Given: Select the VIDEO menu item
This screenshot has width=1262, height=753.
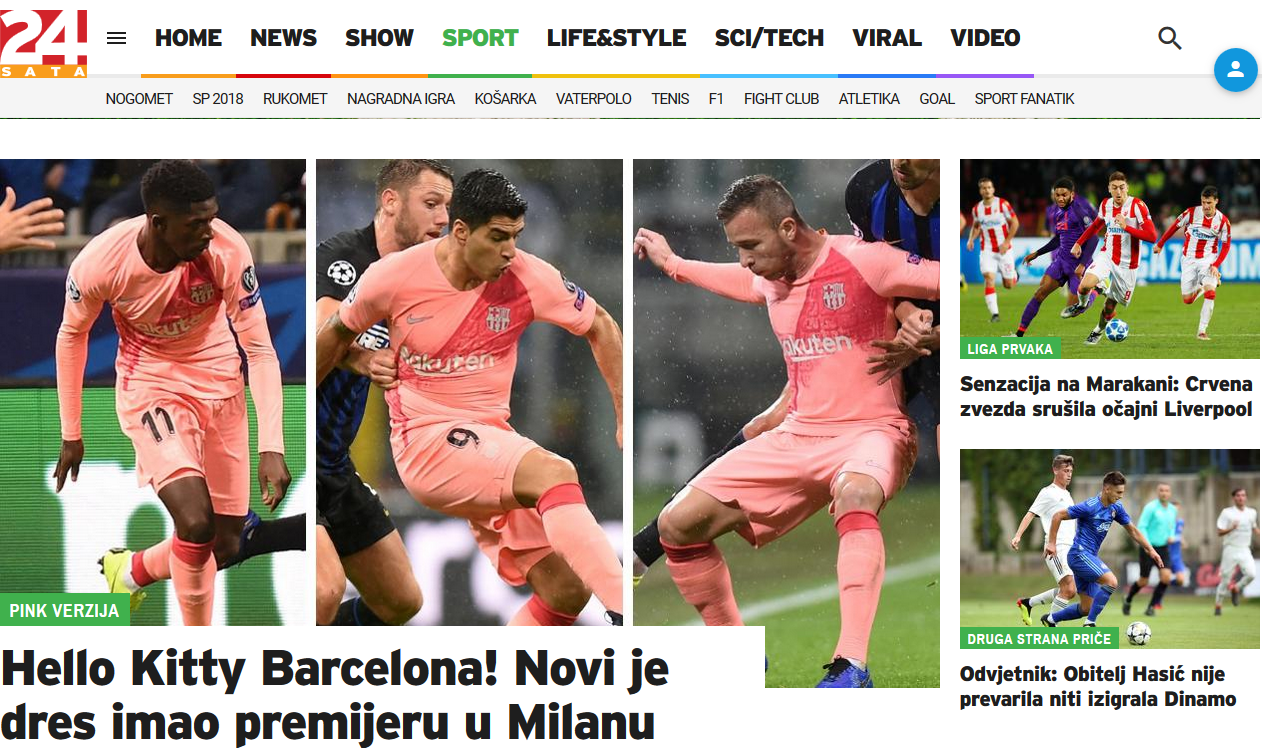Looking at the screenshot, I should coord(985,38).
